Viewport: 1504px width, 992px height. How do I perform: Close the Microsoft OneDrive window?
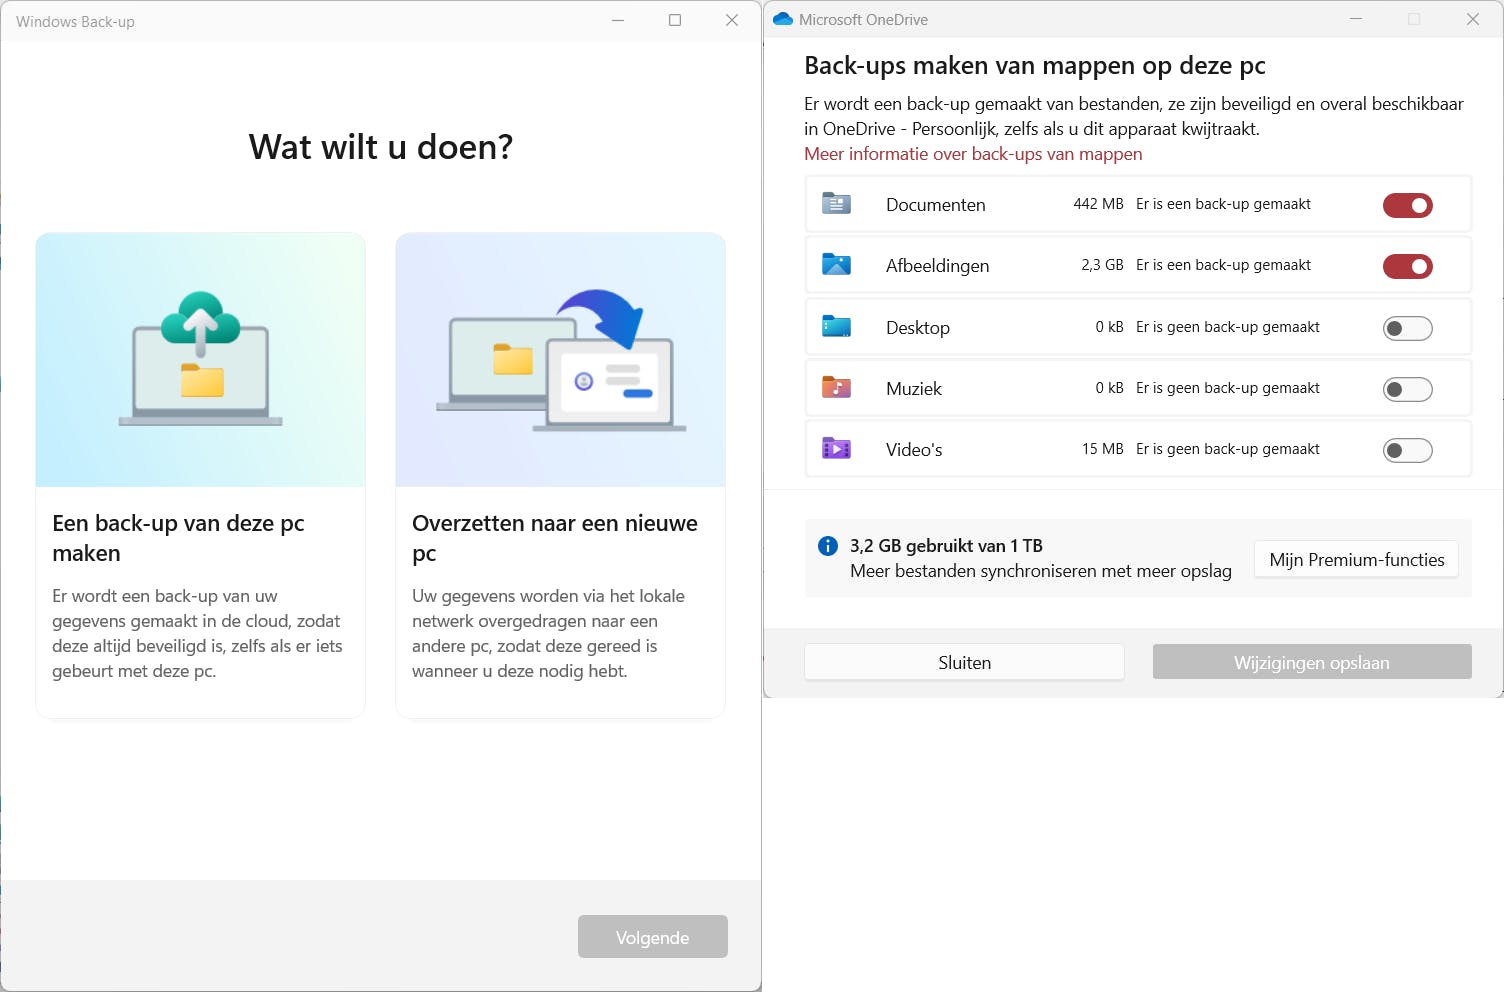[x=1473, y=19]
